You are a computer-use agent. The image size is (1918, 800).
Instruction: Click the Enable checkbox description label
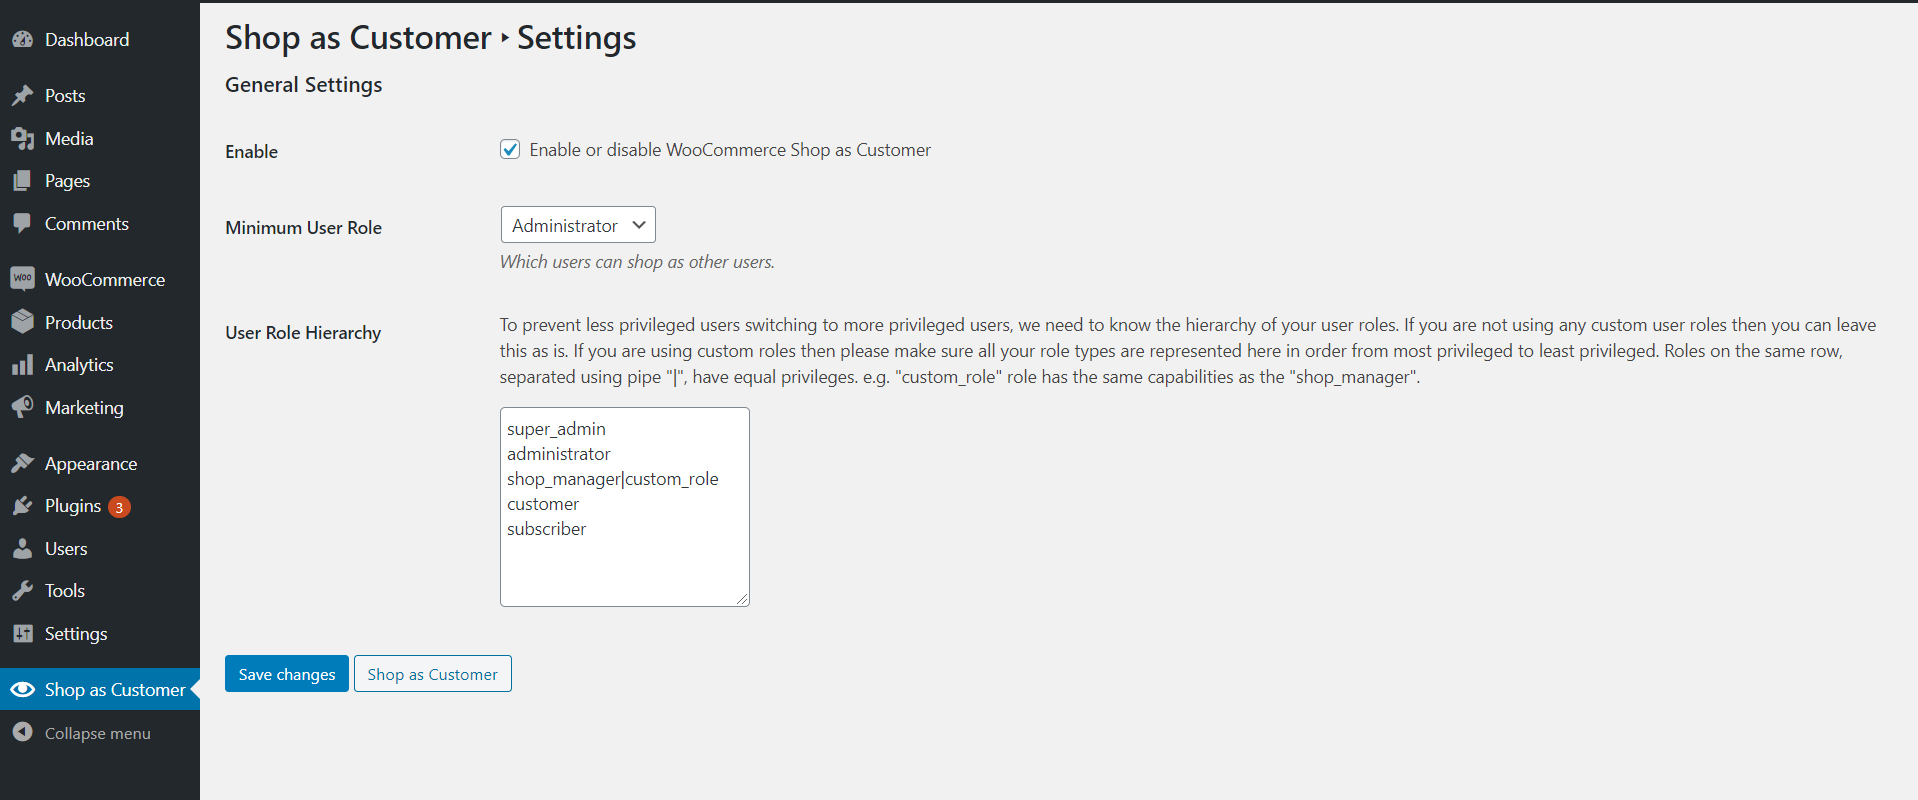coord(730,150)
